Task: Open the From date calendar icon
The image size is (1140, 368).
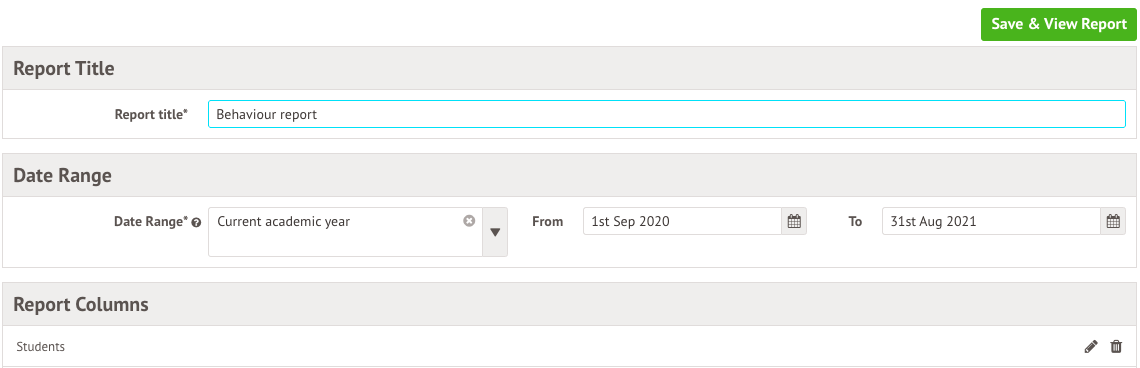Action: click(x=794, y=221)
